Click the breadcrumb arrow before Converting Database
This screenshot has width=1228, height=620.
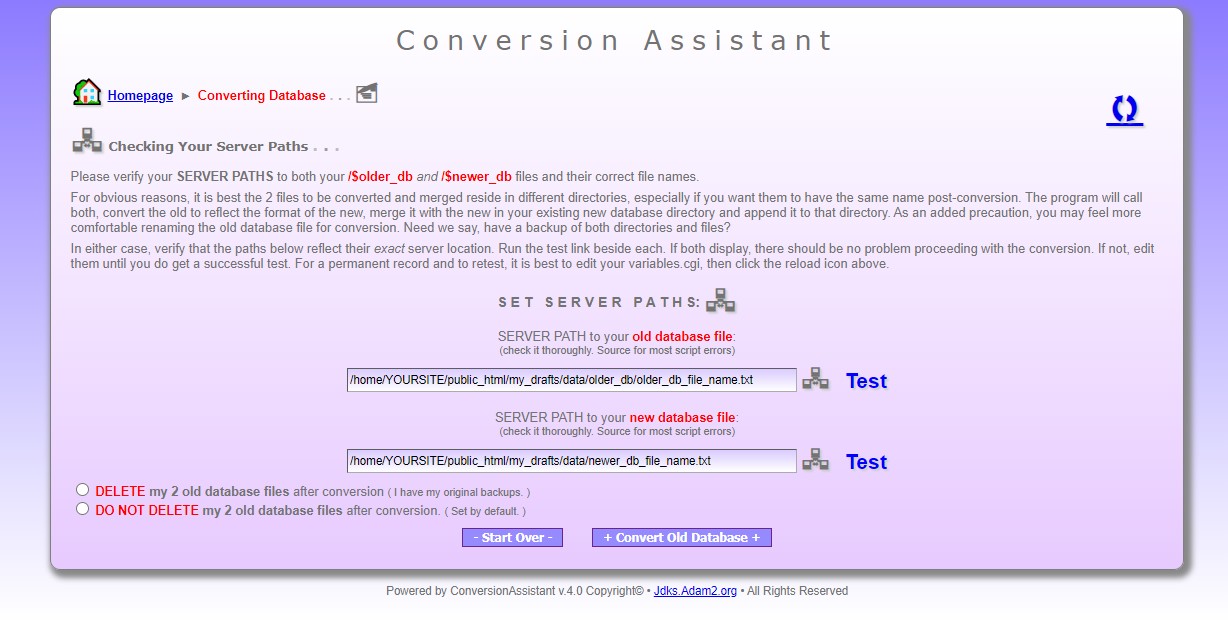(x=183, y=95)
